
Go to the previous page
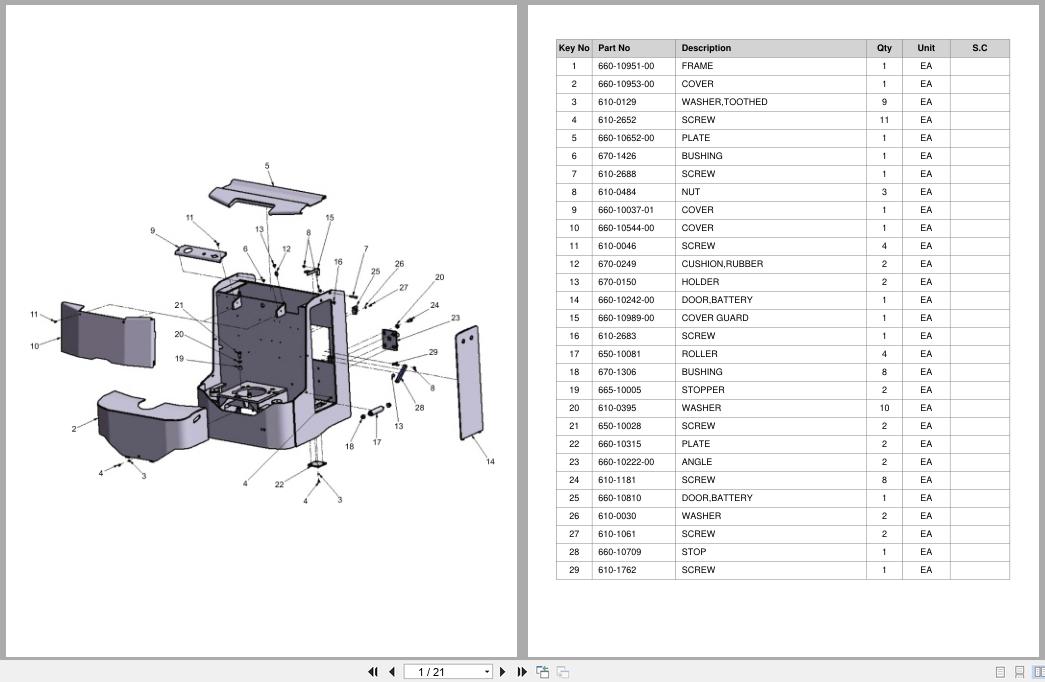392,672
